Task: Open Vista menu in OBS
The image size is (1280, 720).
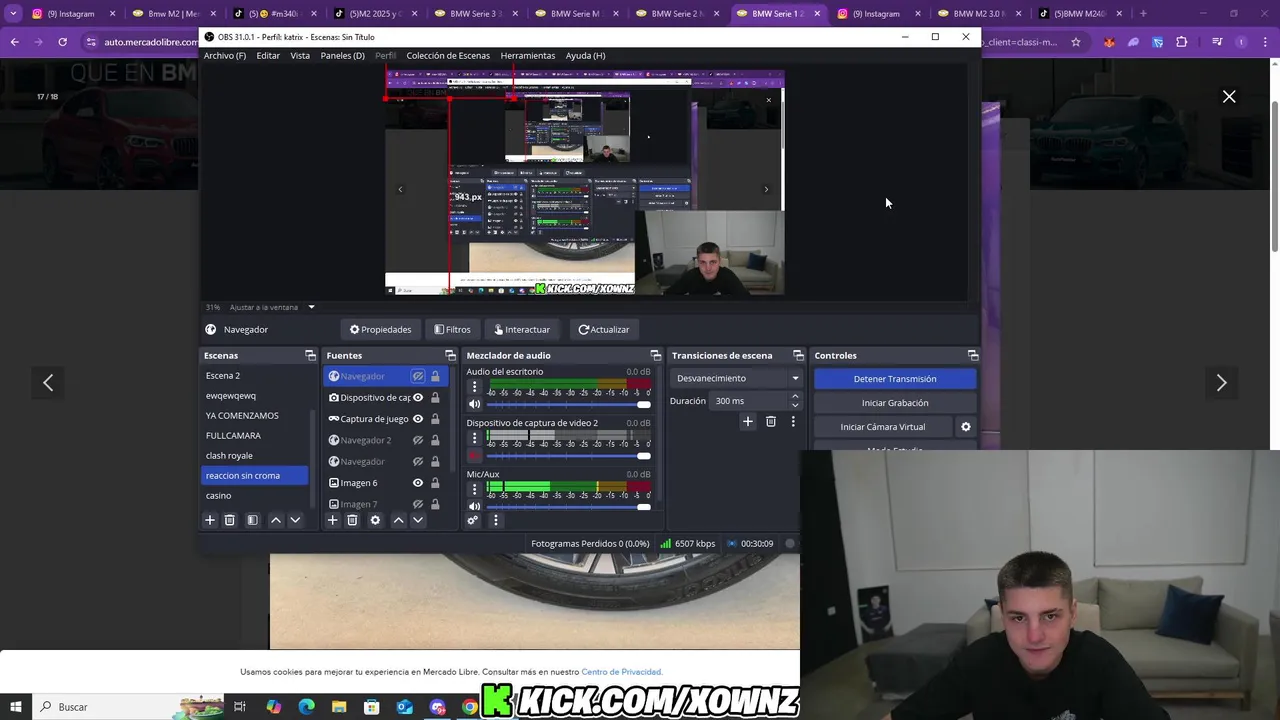Action: 300,55
